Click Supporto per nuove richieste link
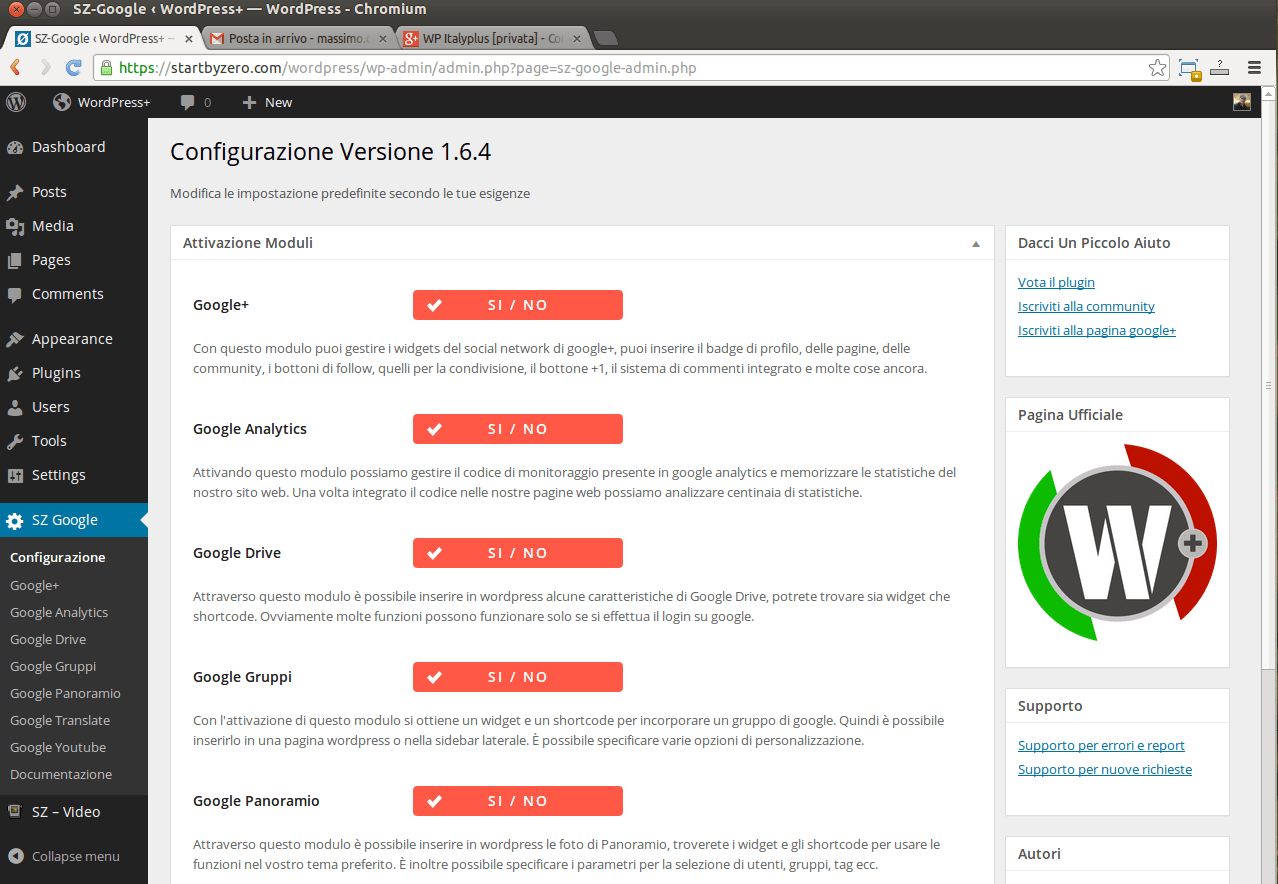This screenshot has height=884, width=1278. tap(1105, 770)
